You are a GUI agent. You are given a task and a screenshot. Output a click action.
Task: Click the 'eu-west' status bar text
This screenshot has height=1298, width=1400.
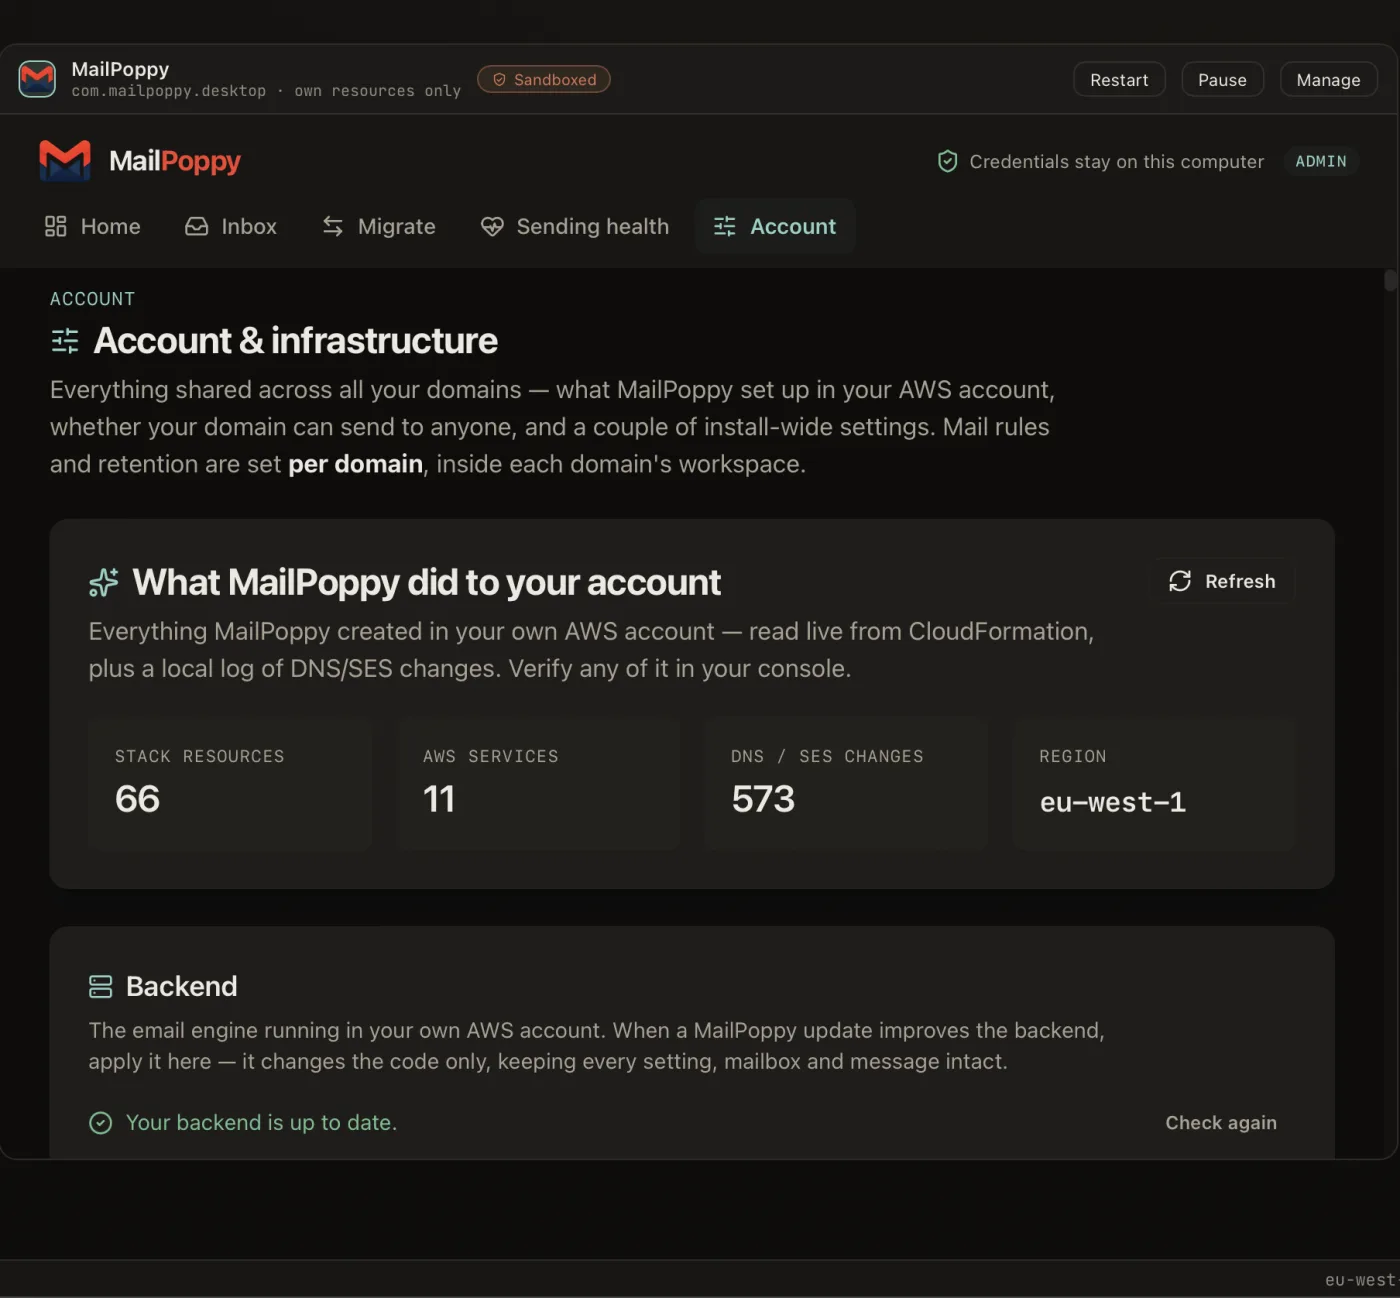[1360, 1280]
